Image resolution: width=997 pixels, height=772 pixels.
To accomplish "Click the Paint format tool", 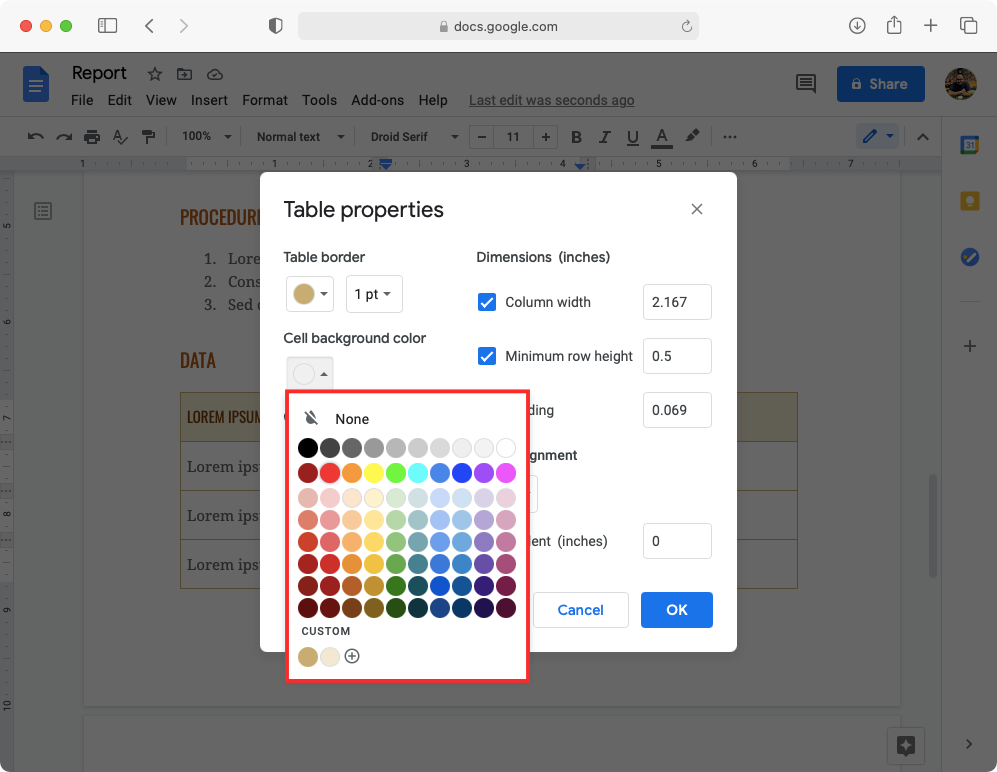I will 147,137.
